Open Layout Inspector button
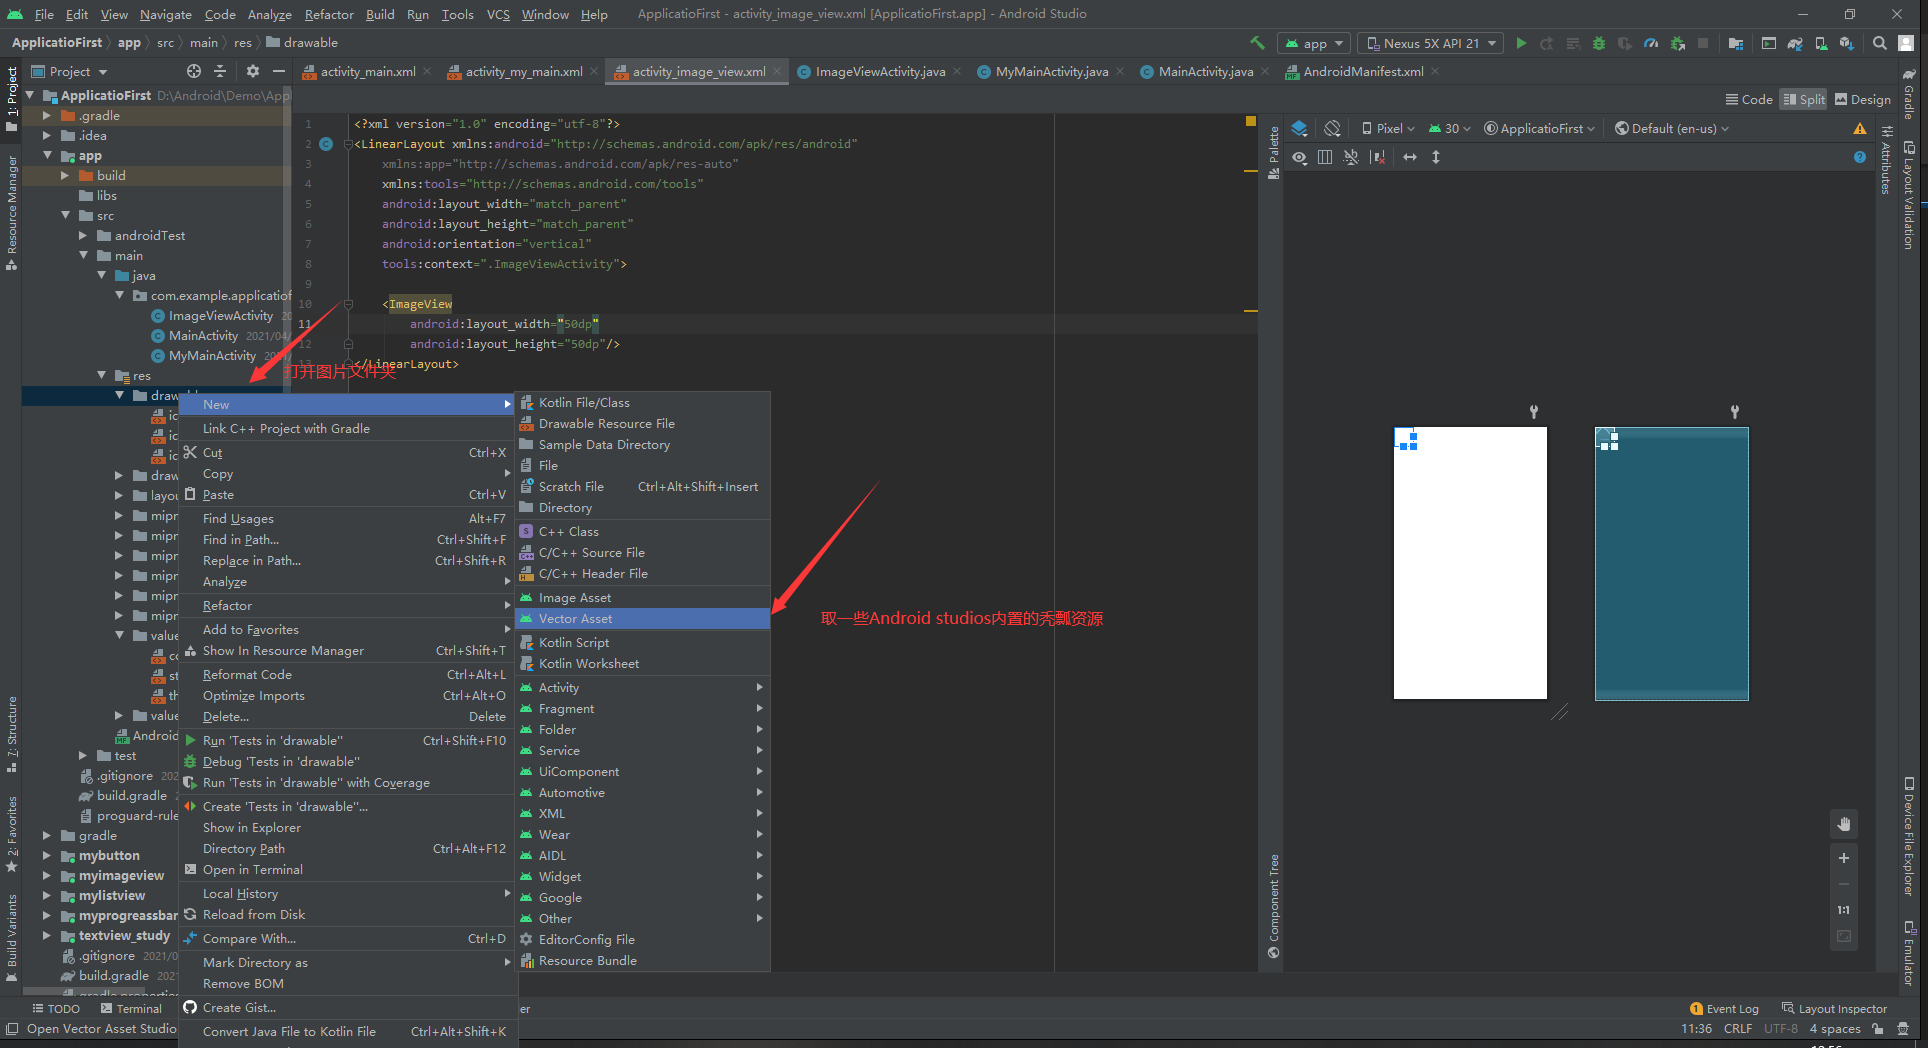Viewport: 1928px width, 1048px height. tap(1835, 1009)
